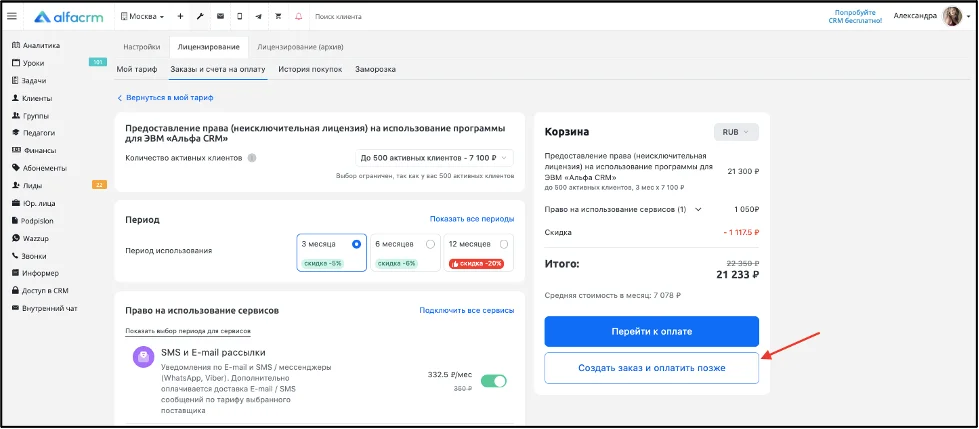This screenshot has width=979, height=429.
Task: Open the Заморозка subtab
Action: pos(375,69)
